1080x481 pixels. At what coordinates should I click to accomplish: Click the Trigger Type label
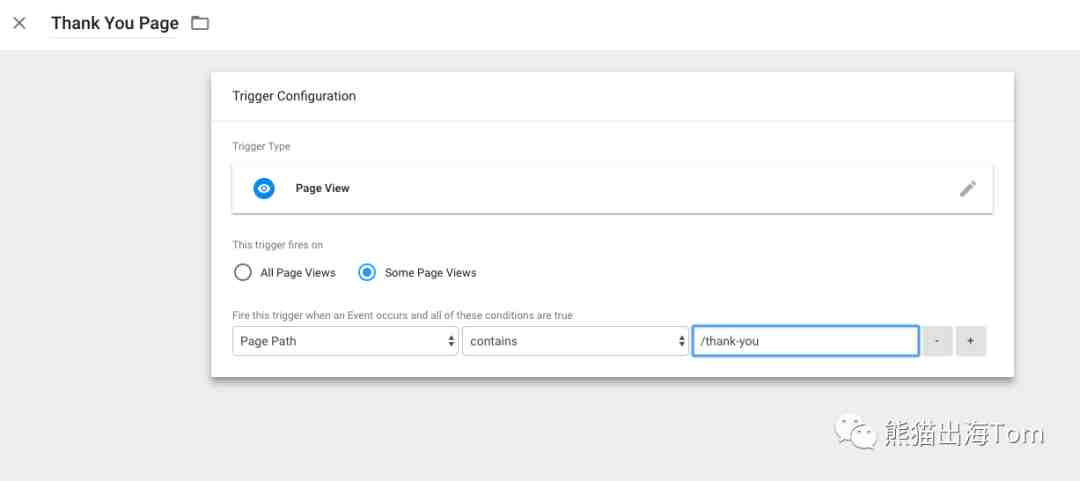[x=261, y=147]
